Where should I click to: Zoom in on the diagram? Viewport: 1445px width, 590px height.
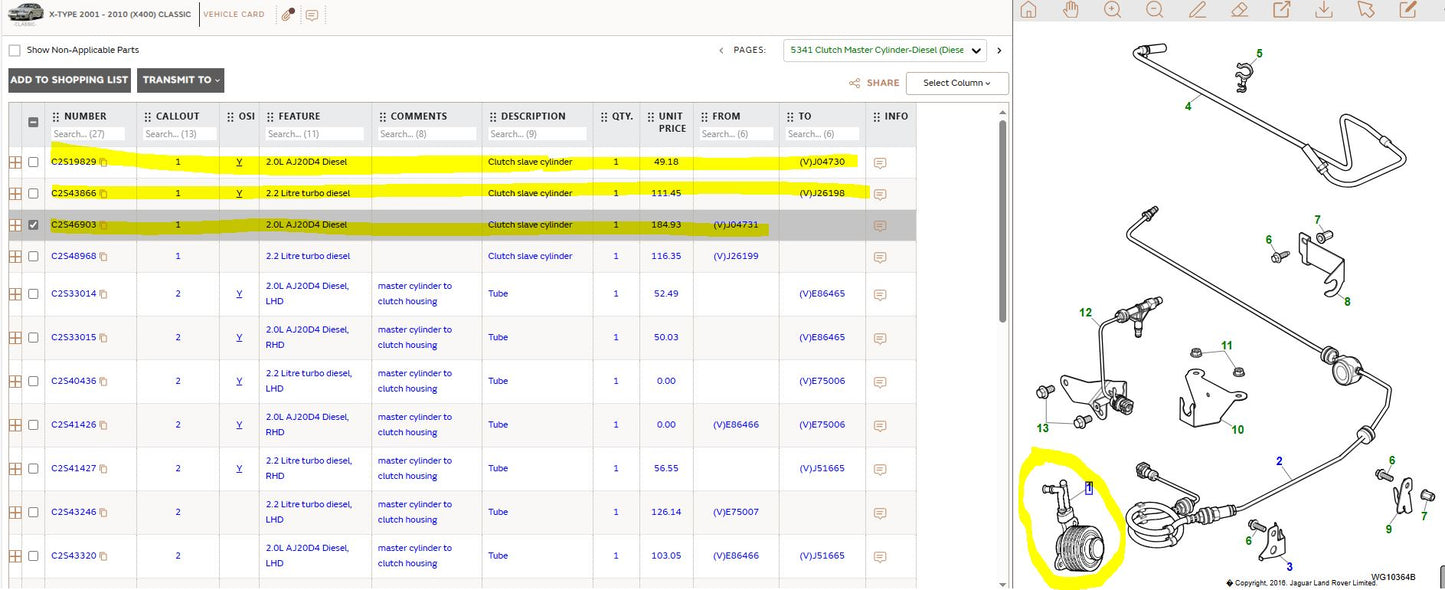[1113, 10]
